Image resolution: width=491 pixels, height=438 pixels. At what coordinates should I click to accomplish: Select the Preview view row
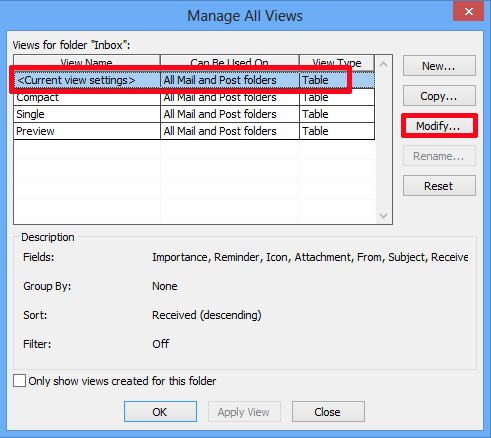point(194,131)
